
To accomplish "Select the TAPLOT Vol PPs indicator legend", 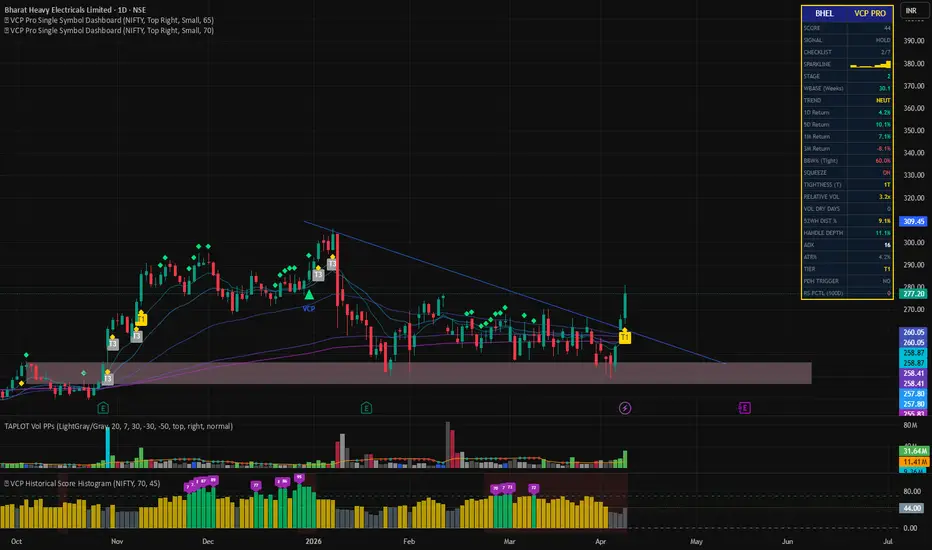I will click(118, 426).
